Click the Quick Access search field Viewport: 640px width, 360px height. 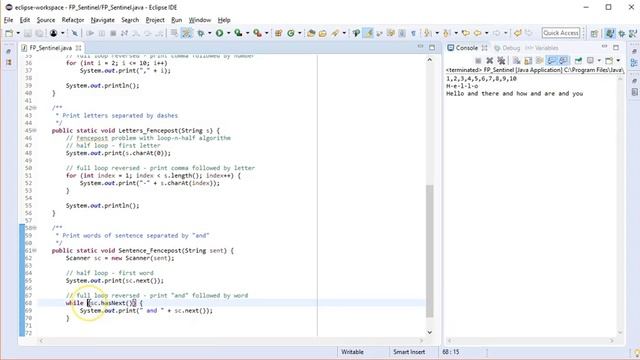tap(561, 33)
